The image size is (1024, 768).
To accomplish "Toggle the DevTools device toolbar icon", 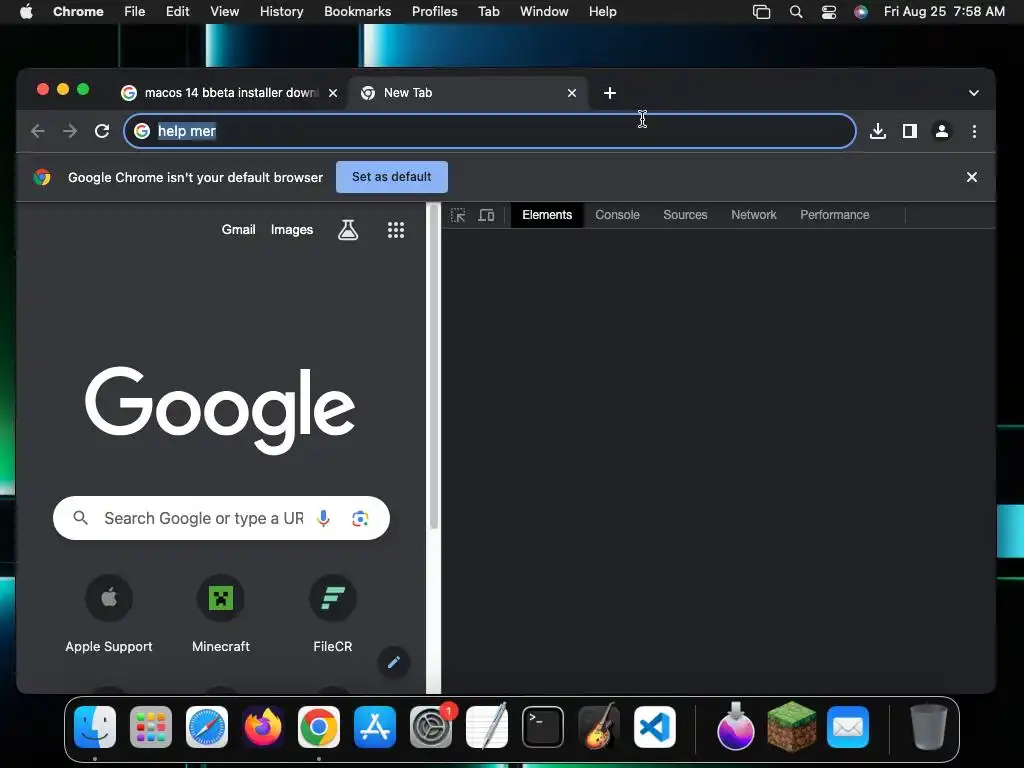I will 487,215.
